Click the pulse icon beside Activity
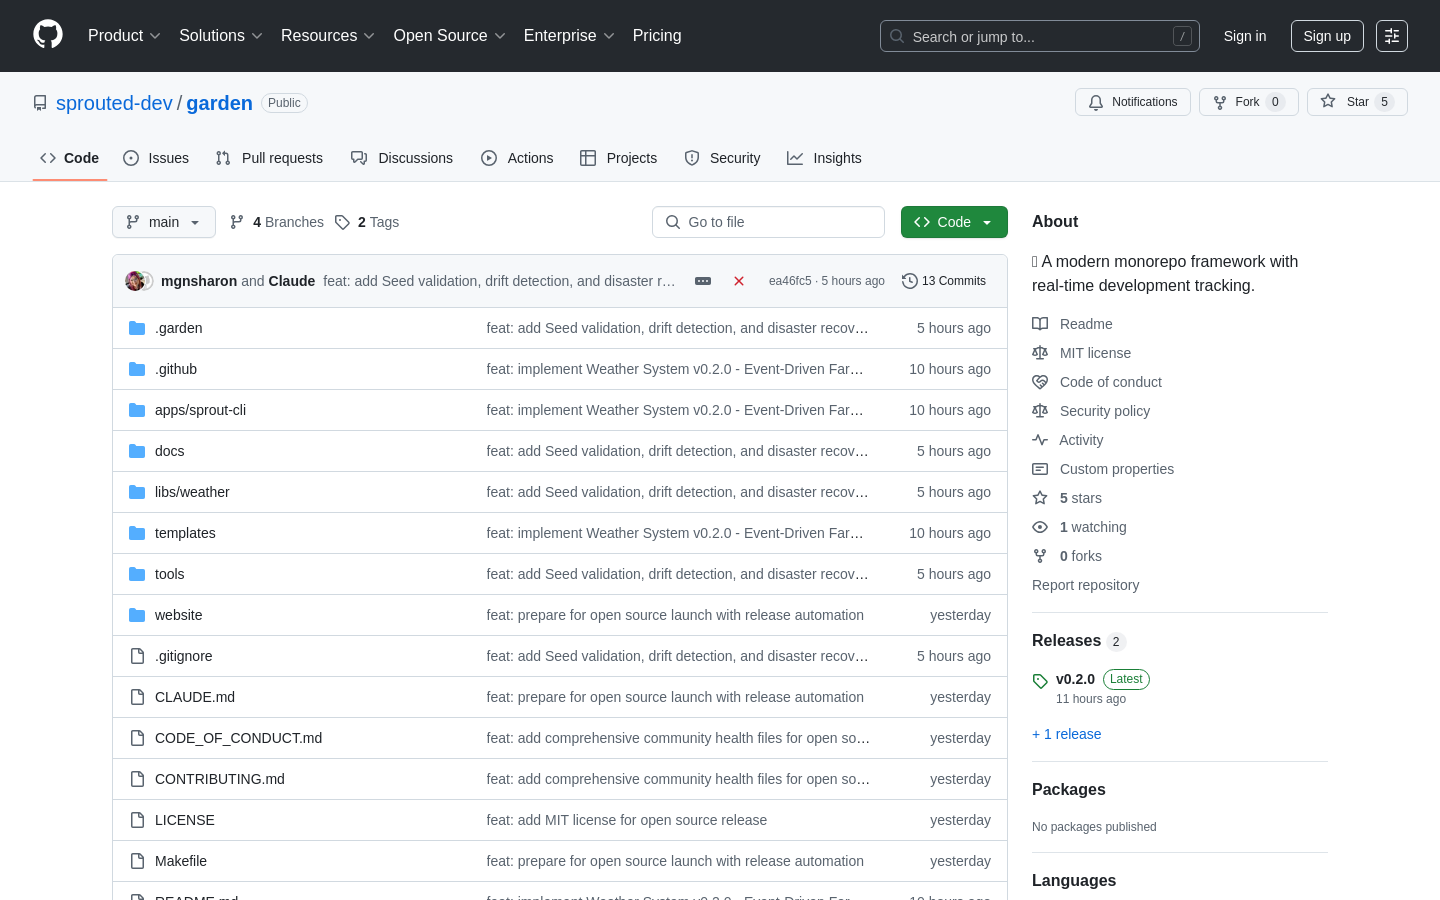 point(1040,440)
